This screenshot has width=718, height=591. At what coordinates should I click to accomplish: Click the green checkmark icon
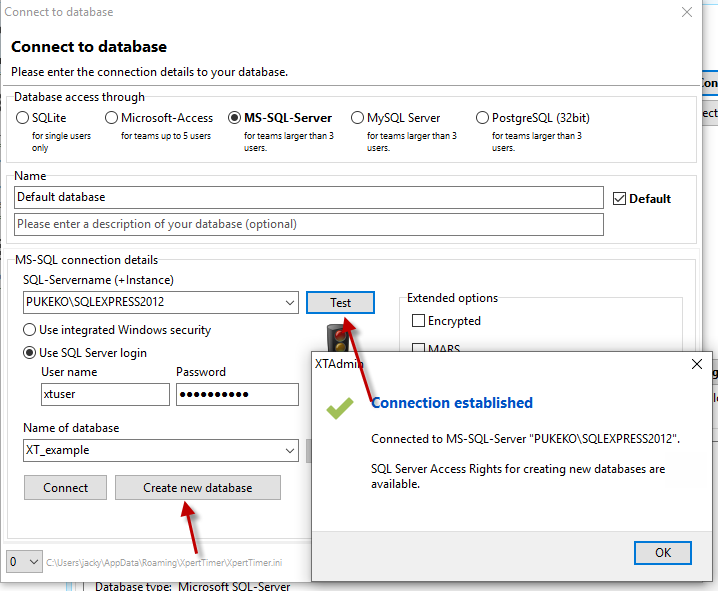tap(340, 407)
